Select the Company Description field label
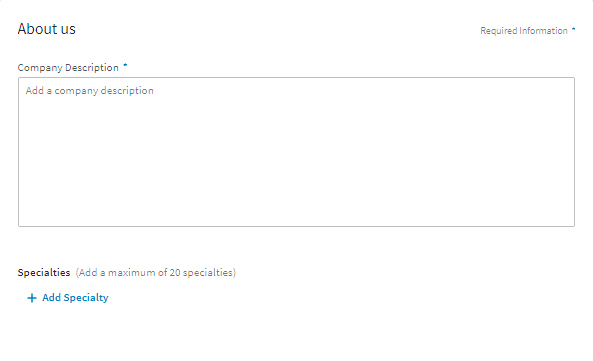This screenshot has height=361, width=593. (68, 68)
